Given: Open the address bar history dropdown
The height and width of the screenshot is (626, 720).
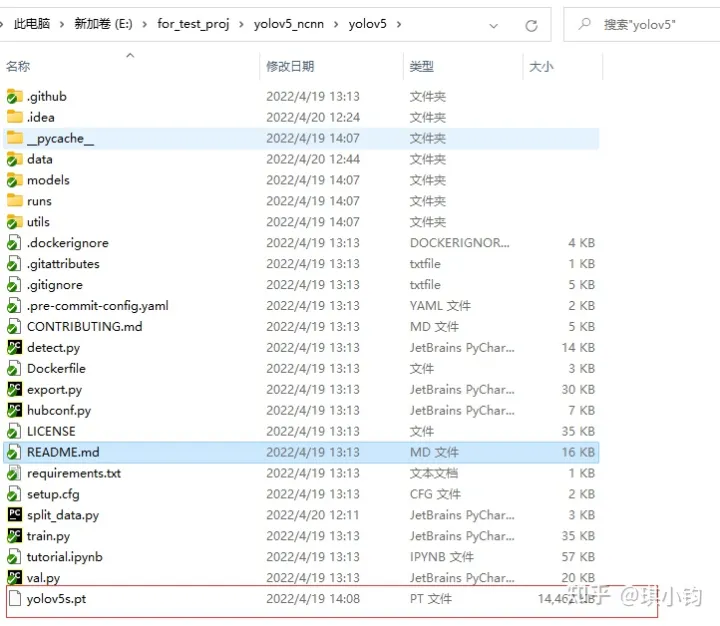Looking at the screenshot, I should [494, 26].
